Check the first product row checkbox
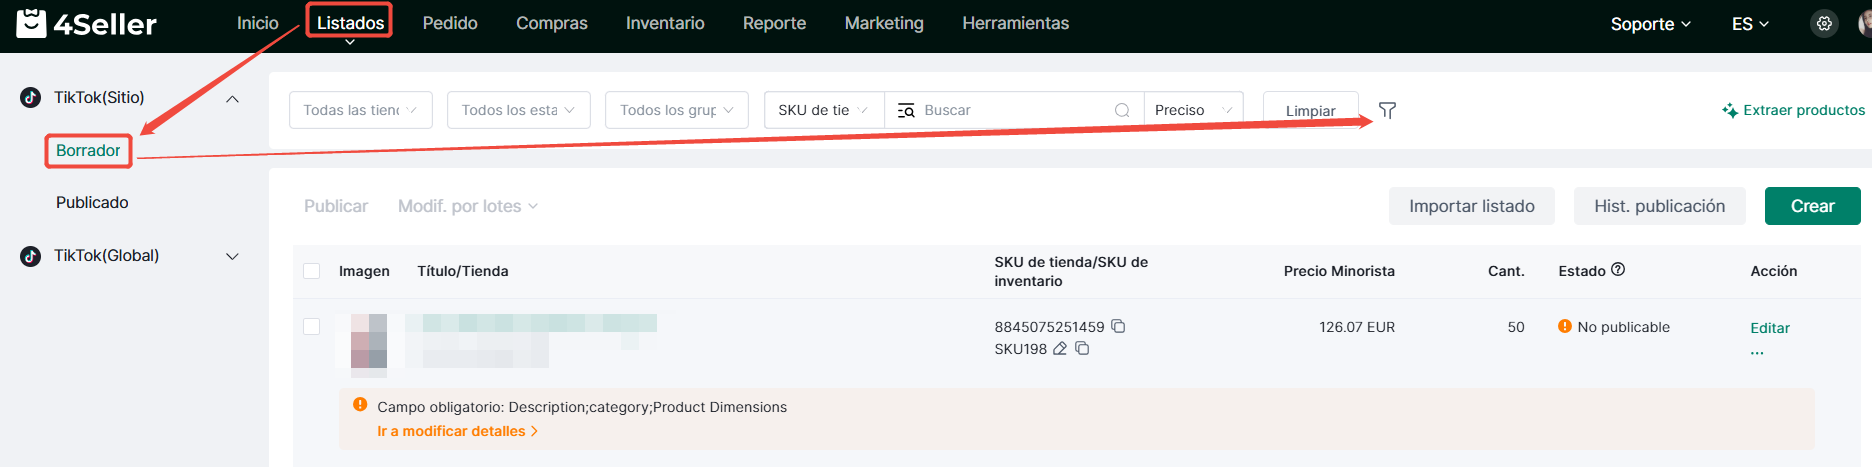This screenshot has width=1872, height=467. coord(312,327)
